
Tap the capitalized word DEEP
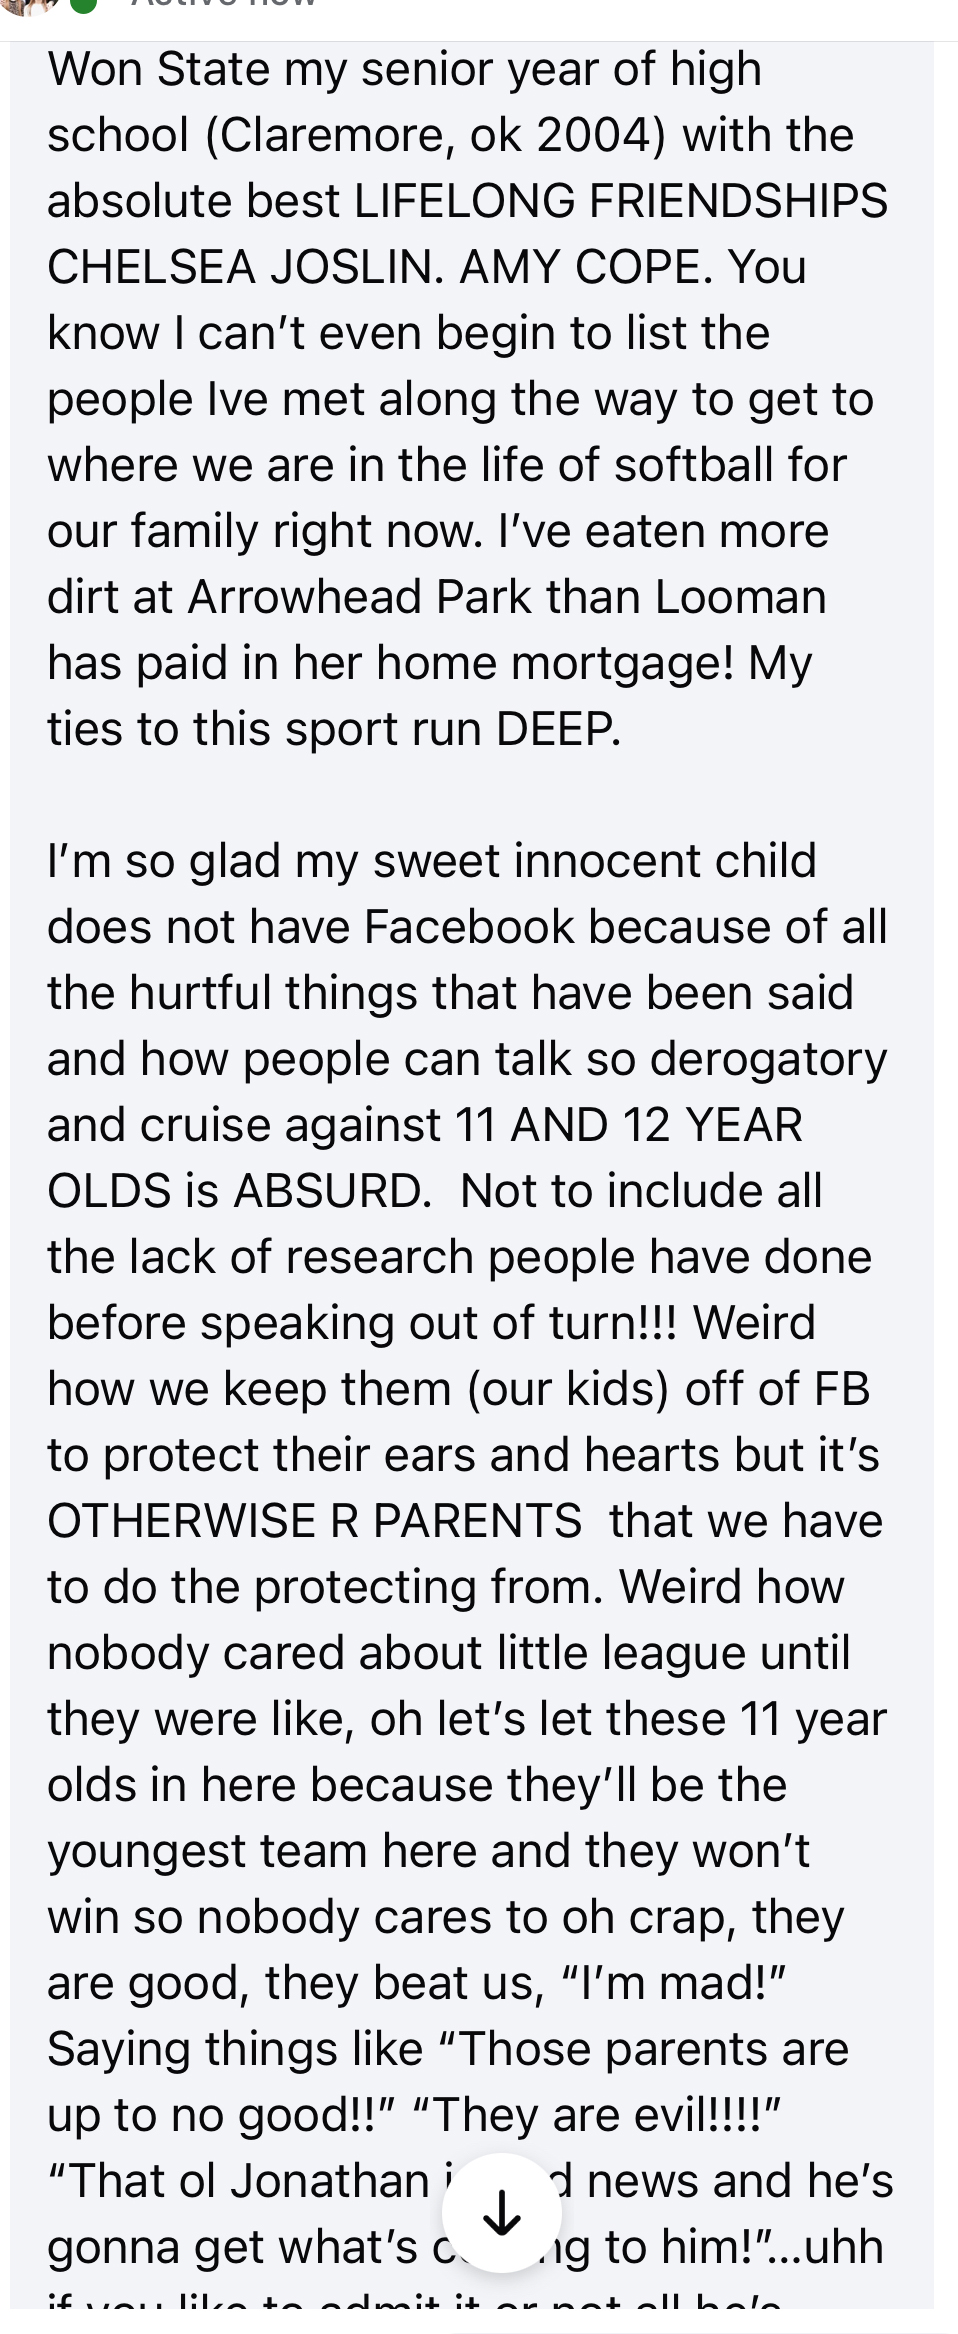point(557,729)
